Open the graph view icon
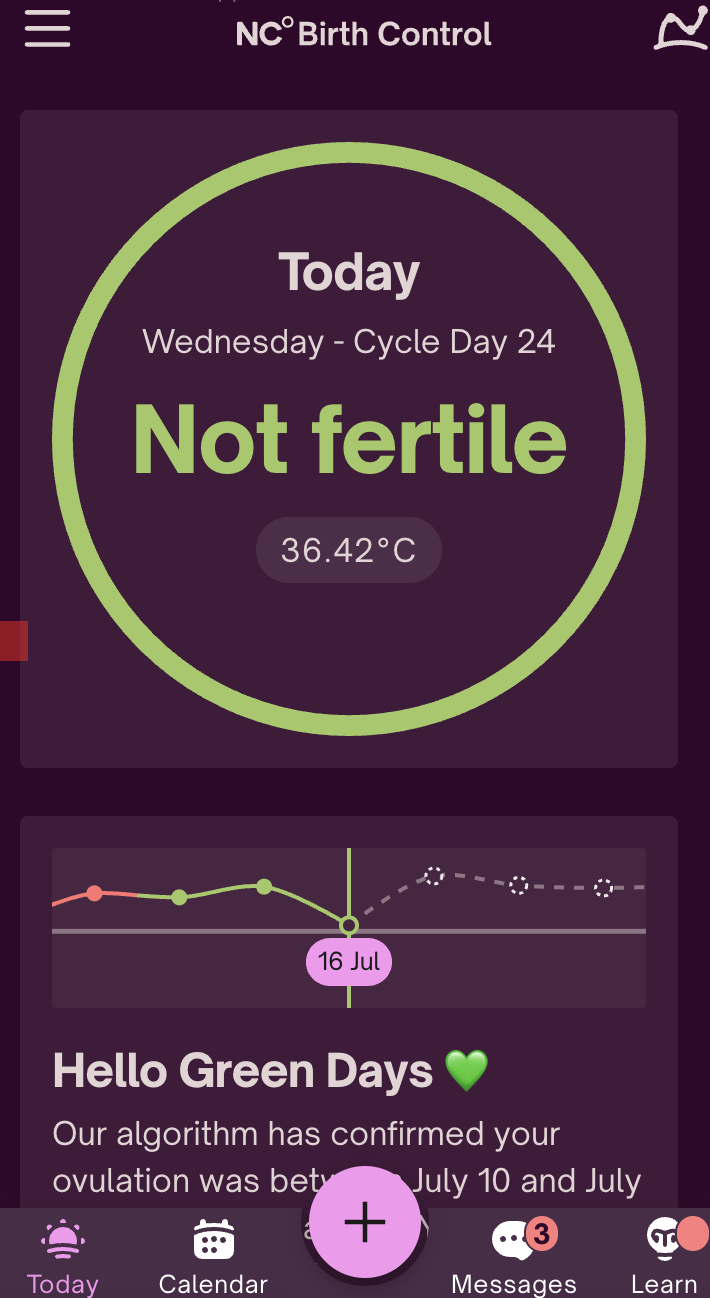This screenshot has width=710, height=1298. 680,29
